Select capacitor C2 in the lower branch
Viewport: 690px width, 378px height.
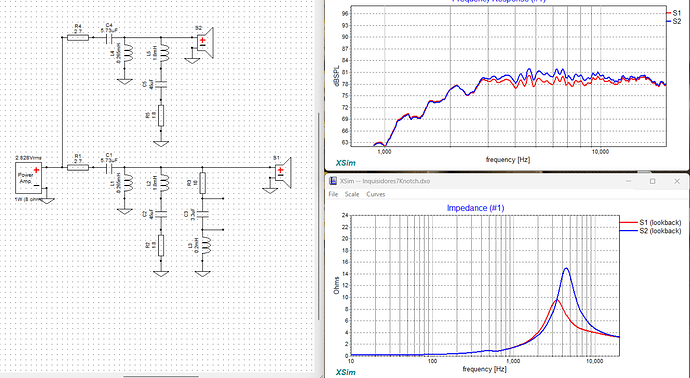pos(161,214)
